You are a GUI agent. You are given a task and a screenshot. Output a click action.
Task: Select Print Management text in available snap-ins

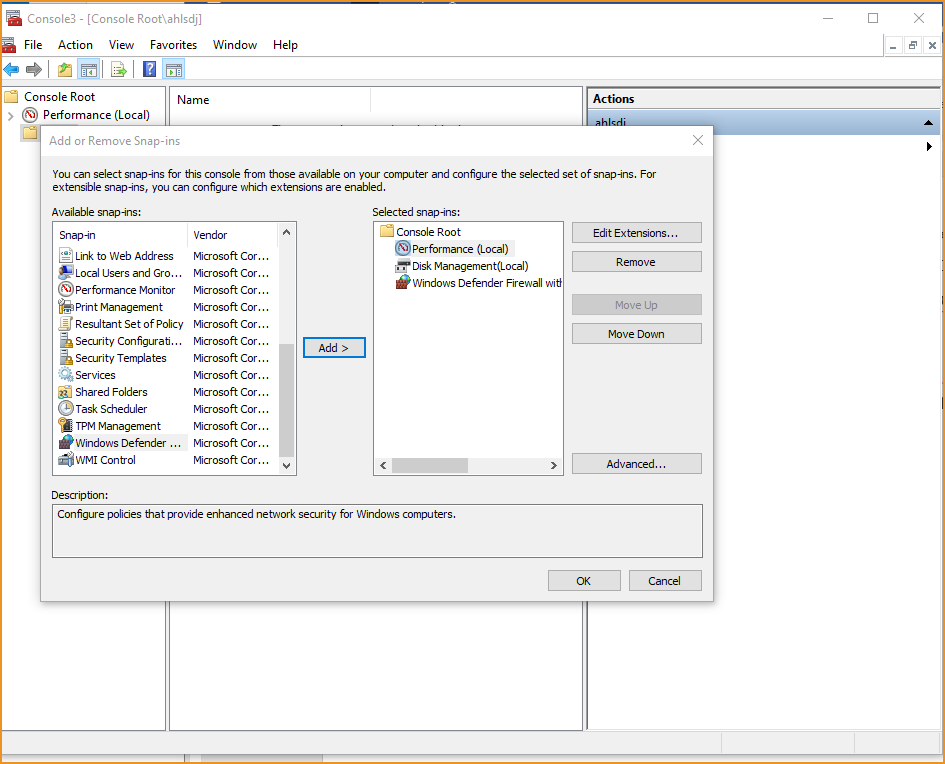pos(119,307)
